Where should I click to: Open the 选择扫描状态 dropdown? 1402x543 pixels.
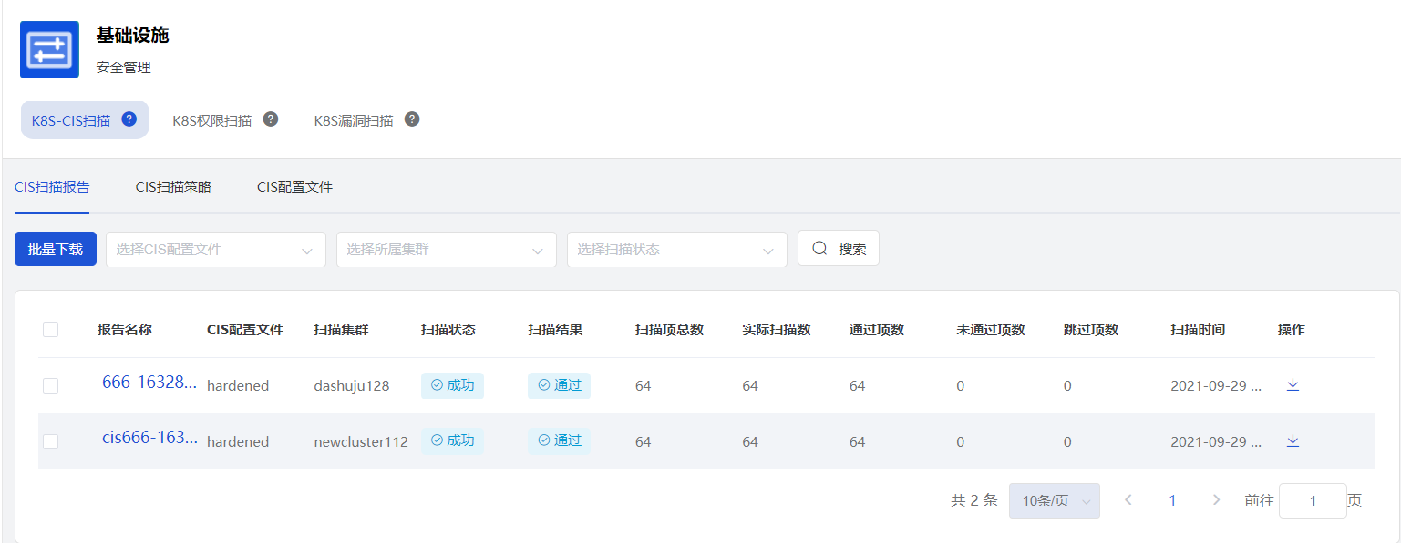[x=677, y=249]
